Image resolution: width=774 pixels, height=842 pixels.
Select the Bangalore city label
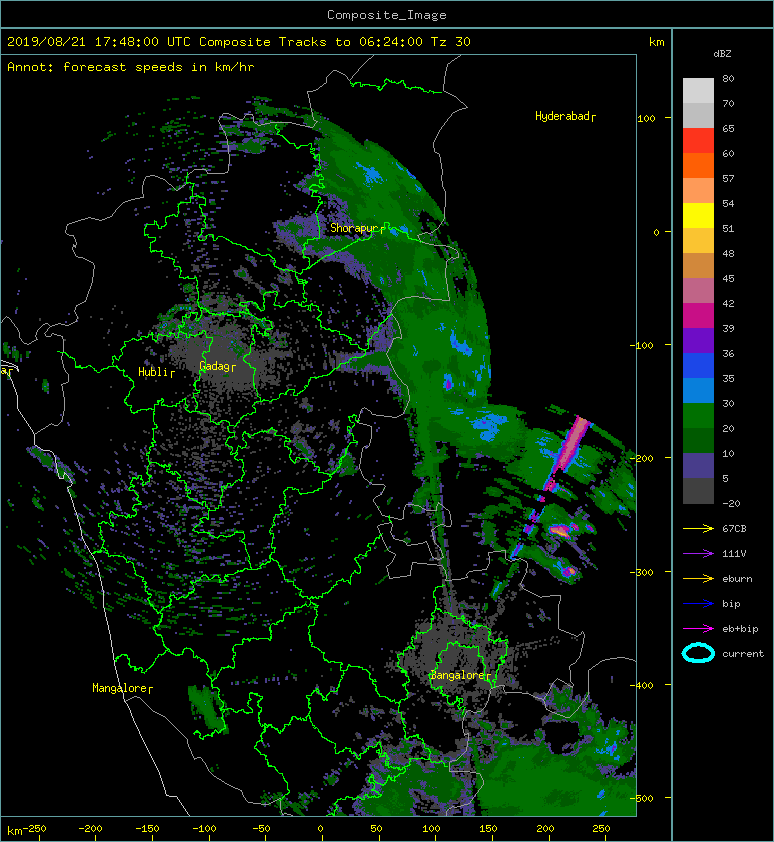(x=460, y=675)
